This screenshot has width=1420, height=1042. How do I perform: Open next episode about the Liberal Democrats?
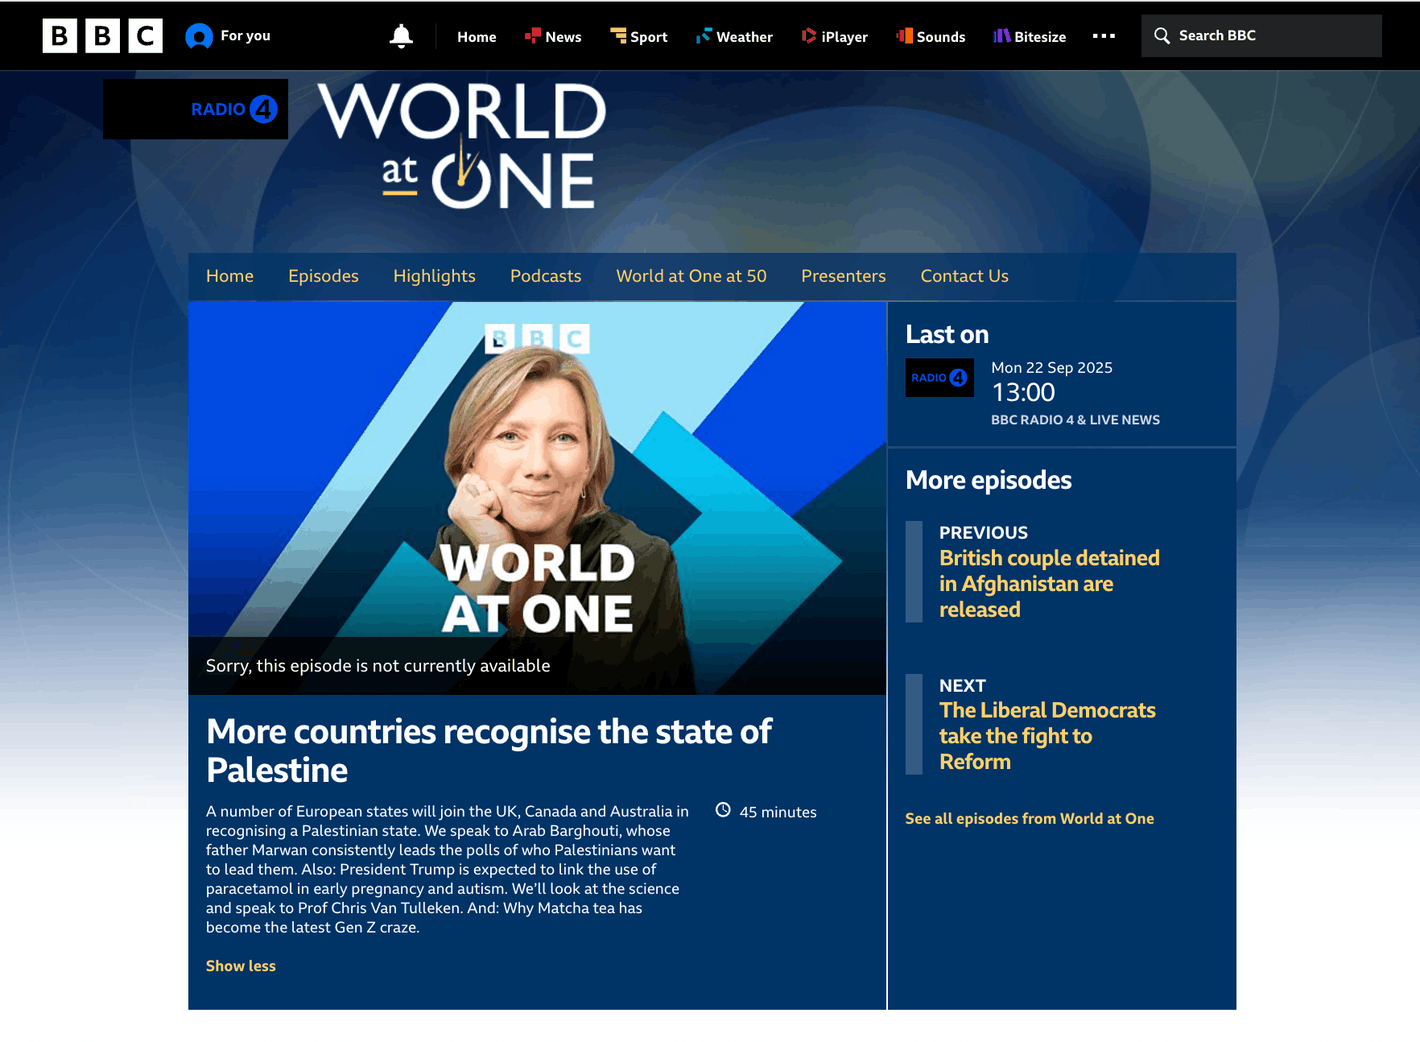pos(1047,736)
